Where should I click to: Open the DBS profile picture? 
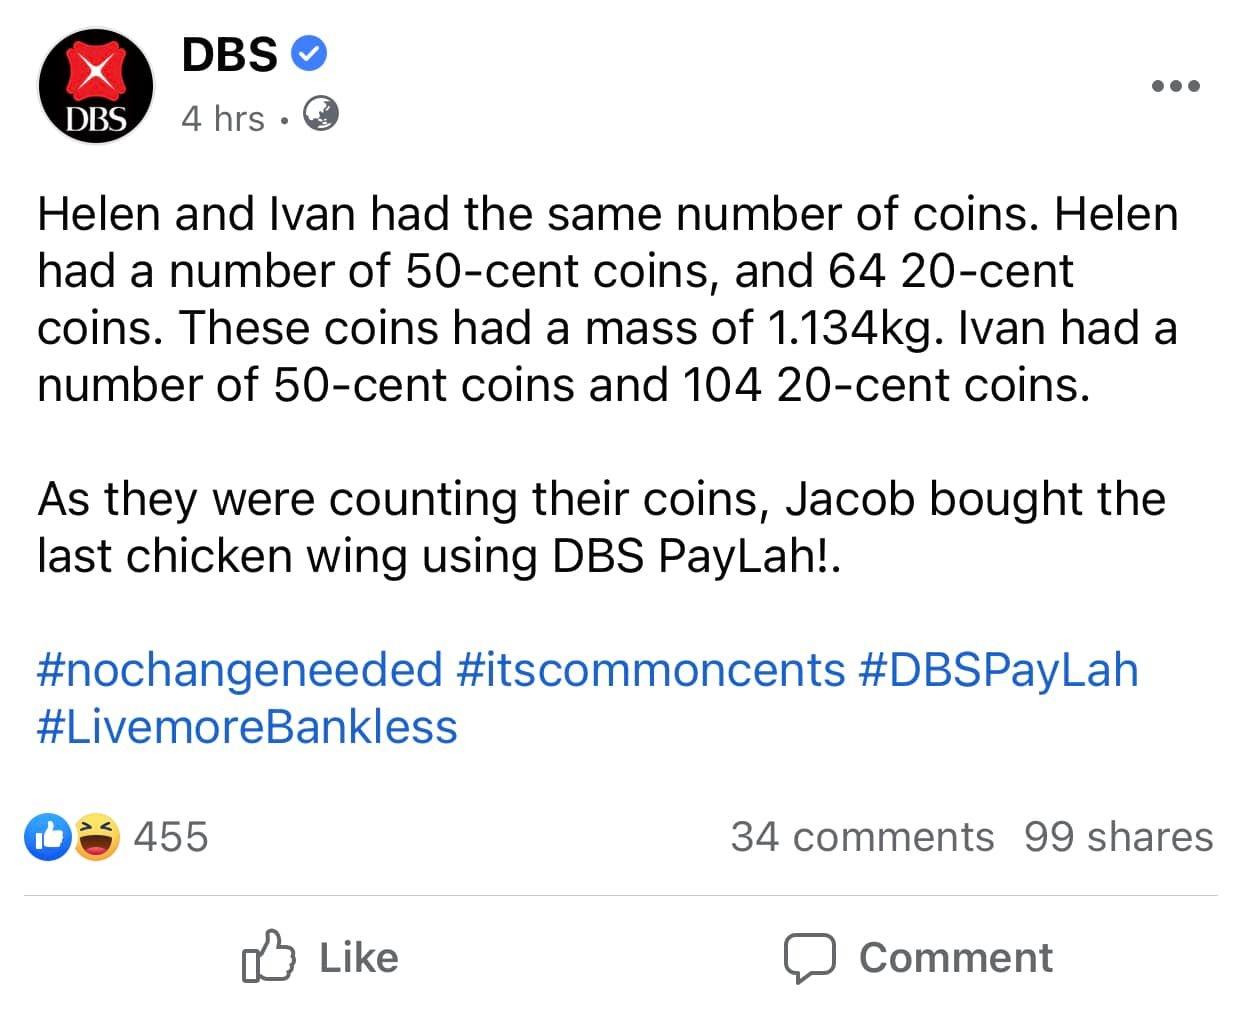96,86
